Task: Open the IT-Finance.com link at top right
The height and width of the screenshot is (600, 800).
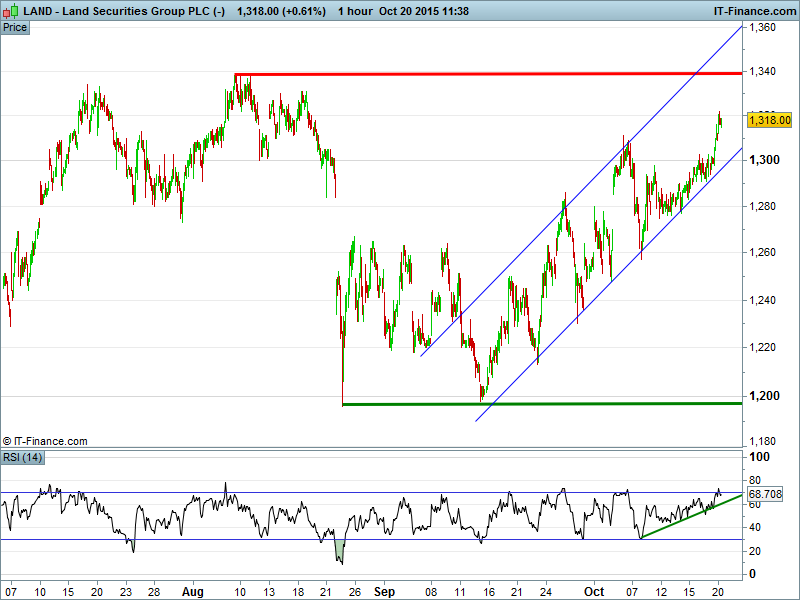Action: pyautogui.click(x=754, y=9)
